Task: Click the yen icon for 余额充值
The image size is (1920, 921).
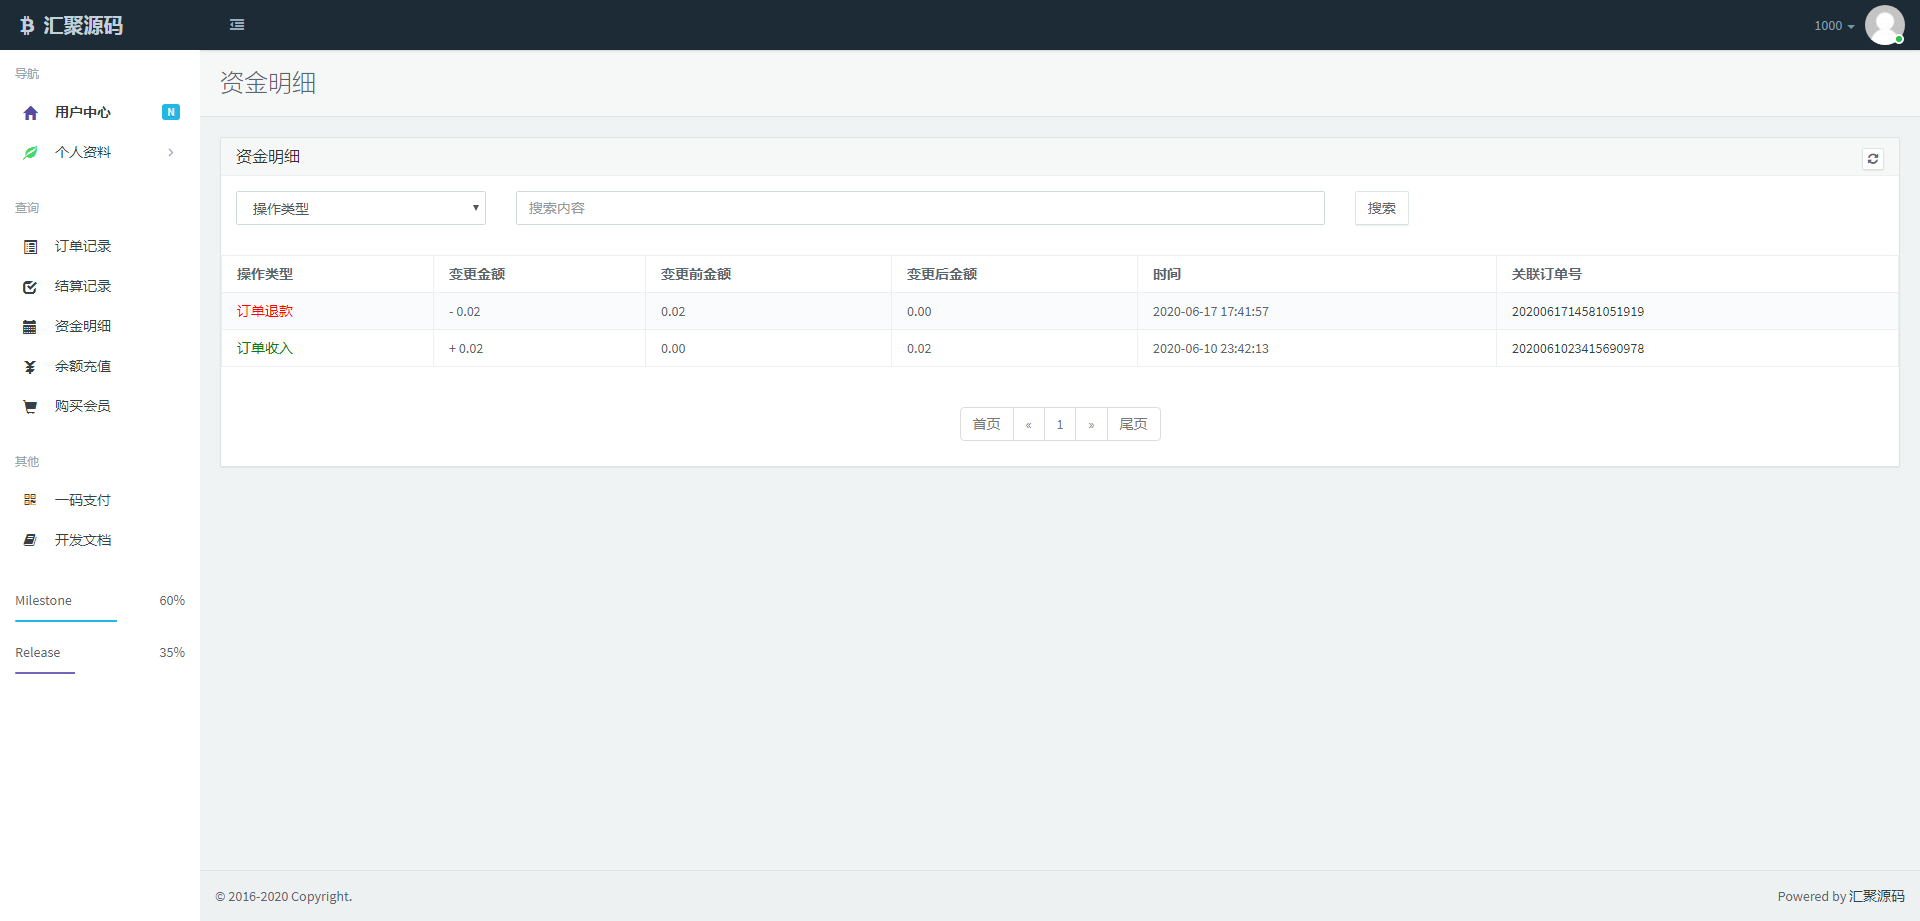Action: click(x=30, y=367)
